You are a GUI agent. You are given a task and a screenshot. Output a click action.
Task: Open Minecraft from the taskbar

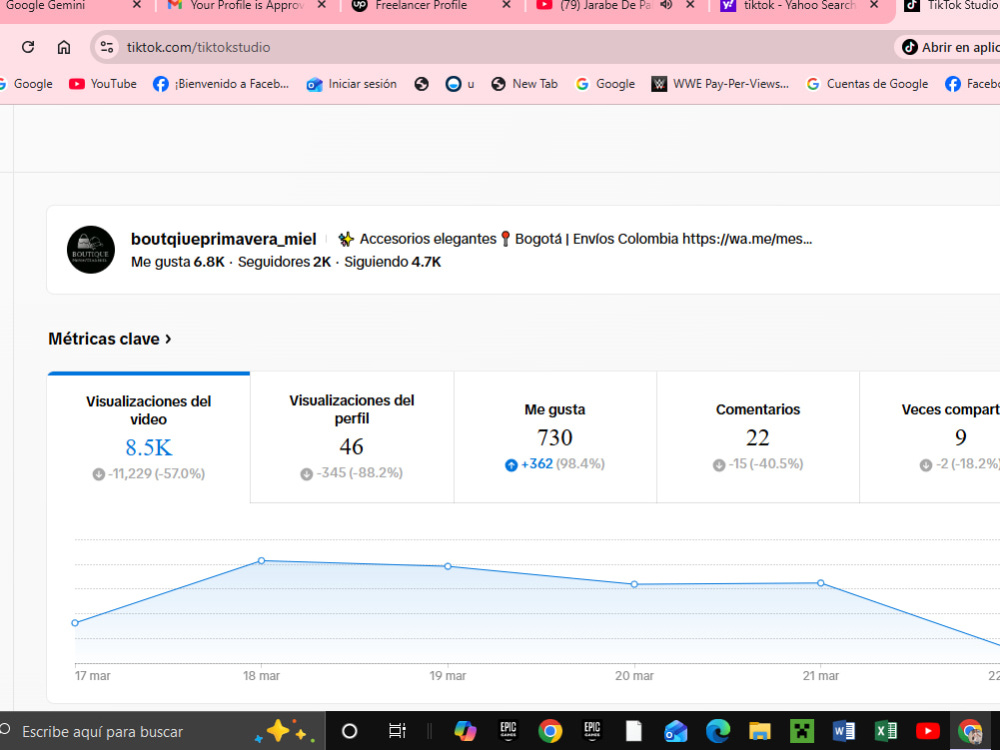coord(802,732)
